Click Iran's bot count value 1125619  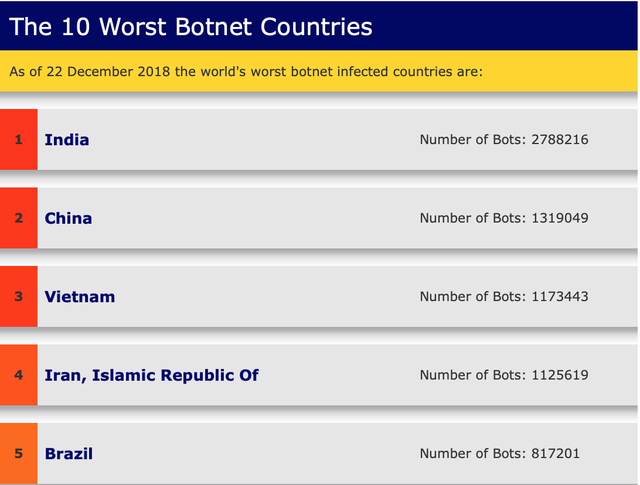point(560,375)
